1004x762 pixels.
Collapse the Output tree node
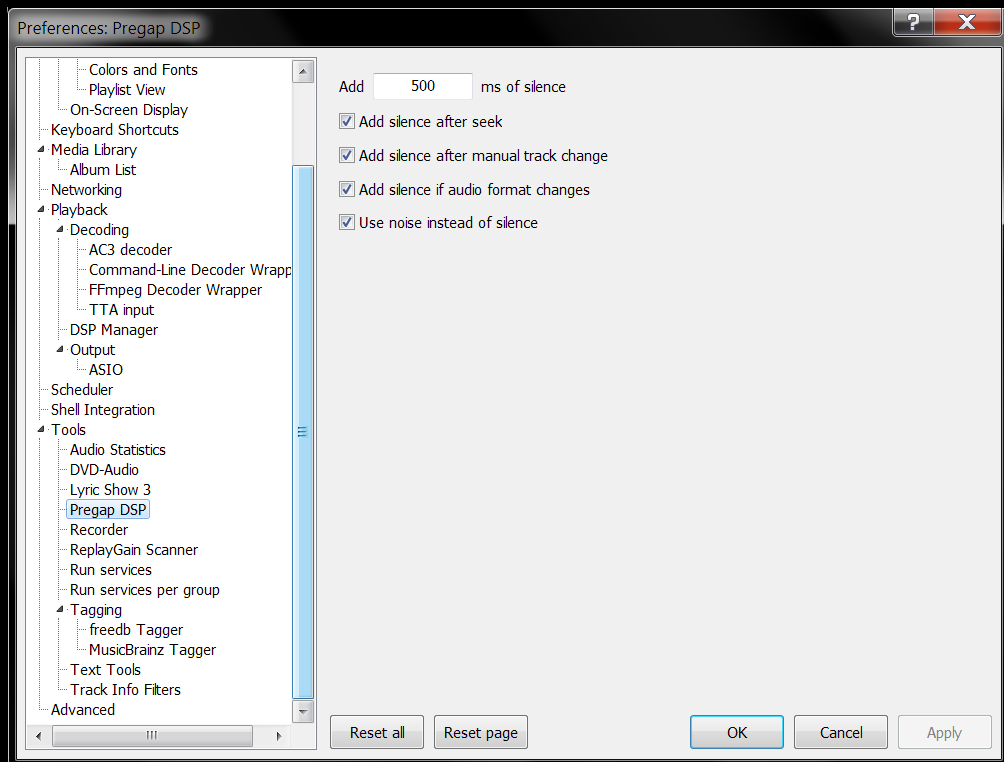coord(60,350)
